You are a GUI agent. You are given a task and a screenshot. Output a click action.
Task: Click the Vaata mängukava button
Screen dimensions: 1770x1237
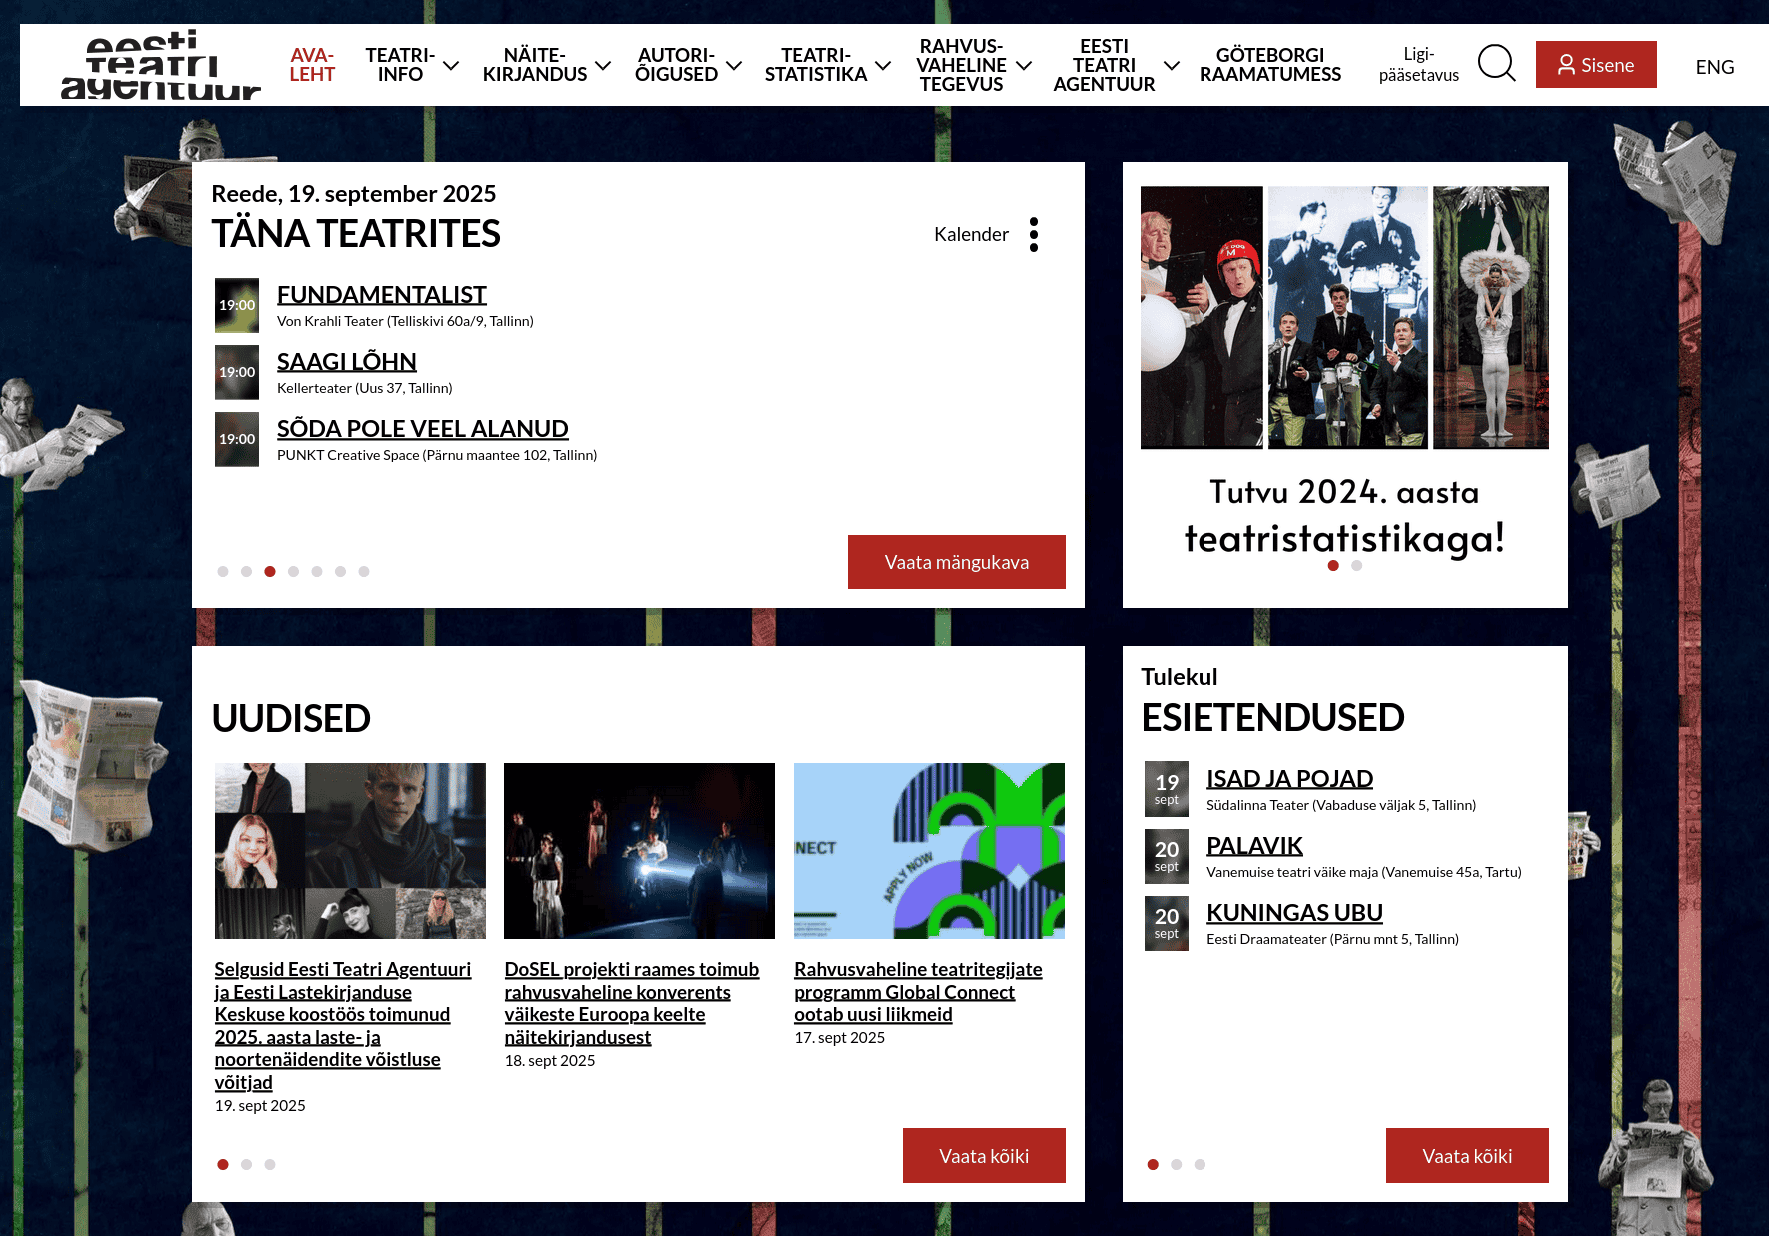tap(956, 562)
